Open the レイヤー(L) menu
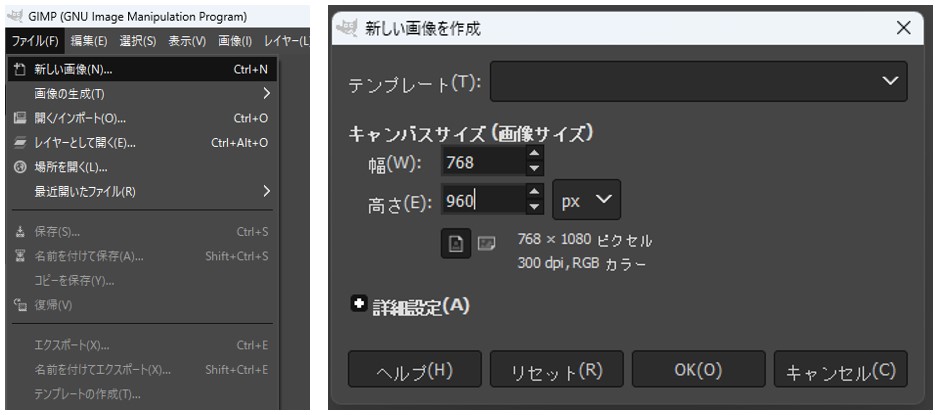Viewport: 936px width, 415px height. pyautogui.click(x=287, y=41)
